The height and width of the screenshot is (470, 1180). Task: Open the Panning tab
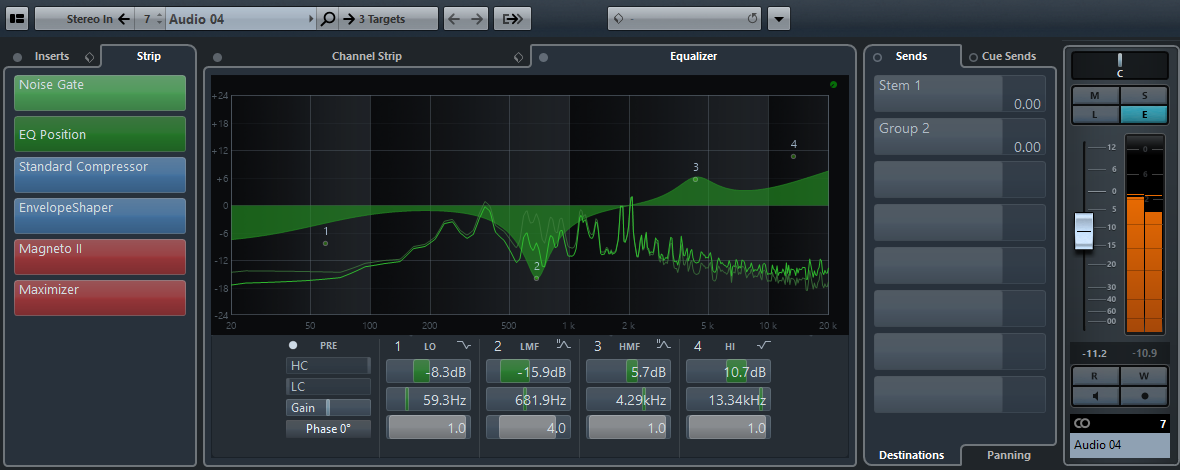point(1008,455)
